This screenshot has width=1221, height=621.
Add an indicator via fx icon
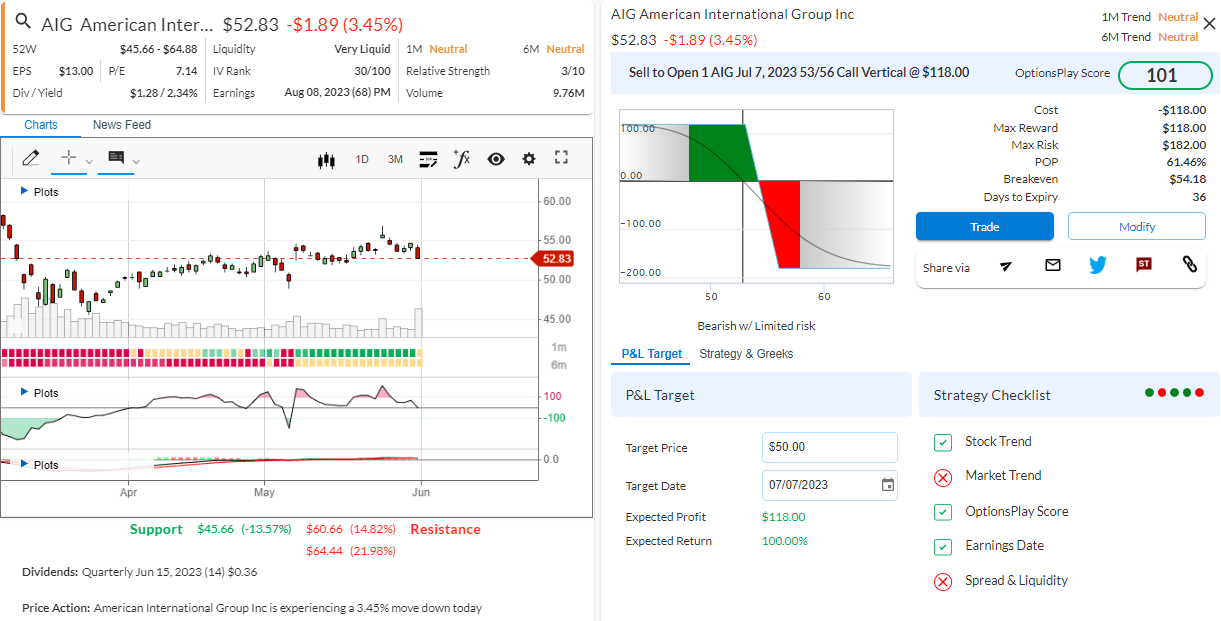(461, 158)
